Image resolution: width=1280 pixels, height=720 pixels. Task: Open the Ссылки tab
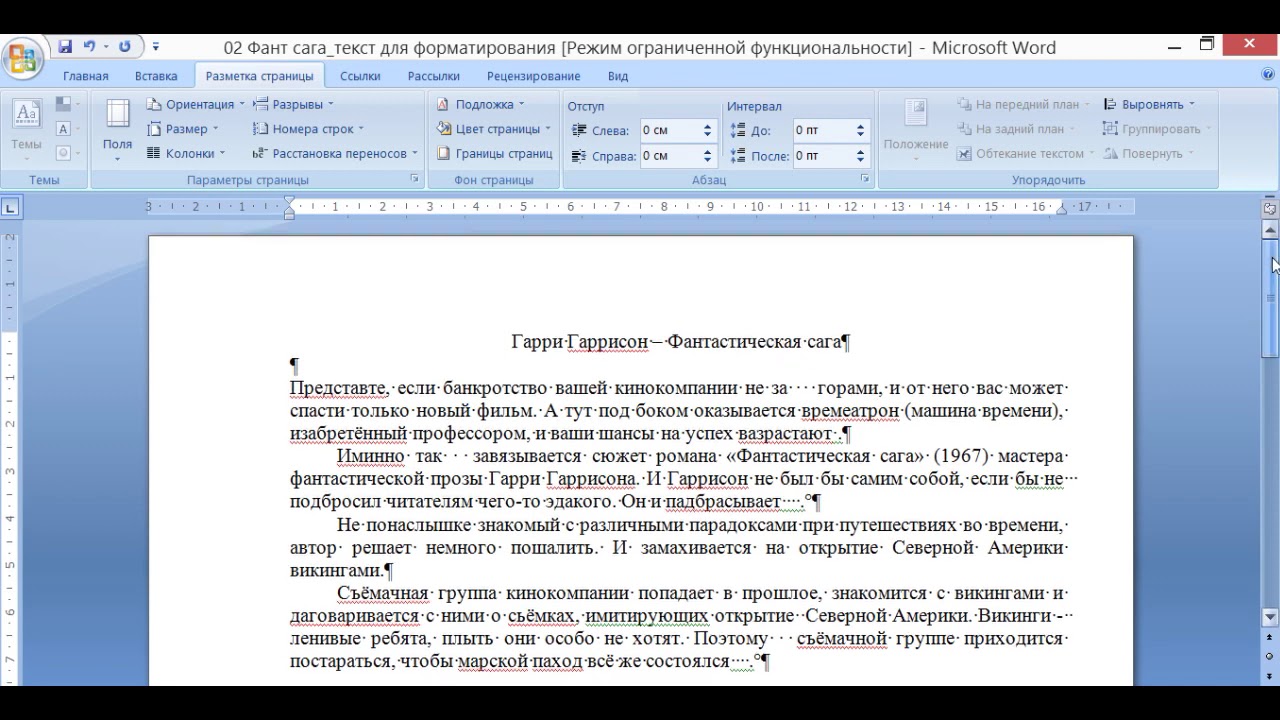click(x=360, y=76)
